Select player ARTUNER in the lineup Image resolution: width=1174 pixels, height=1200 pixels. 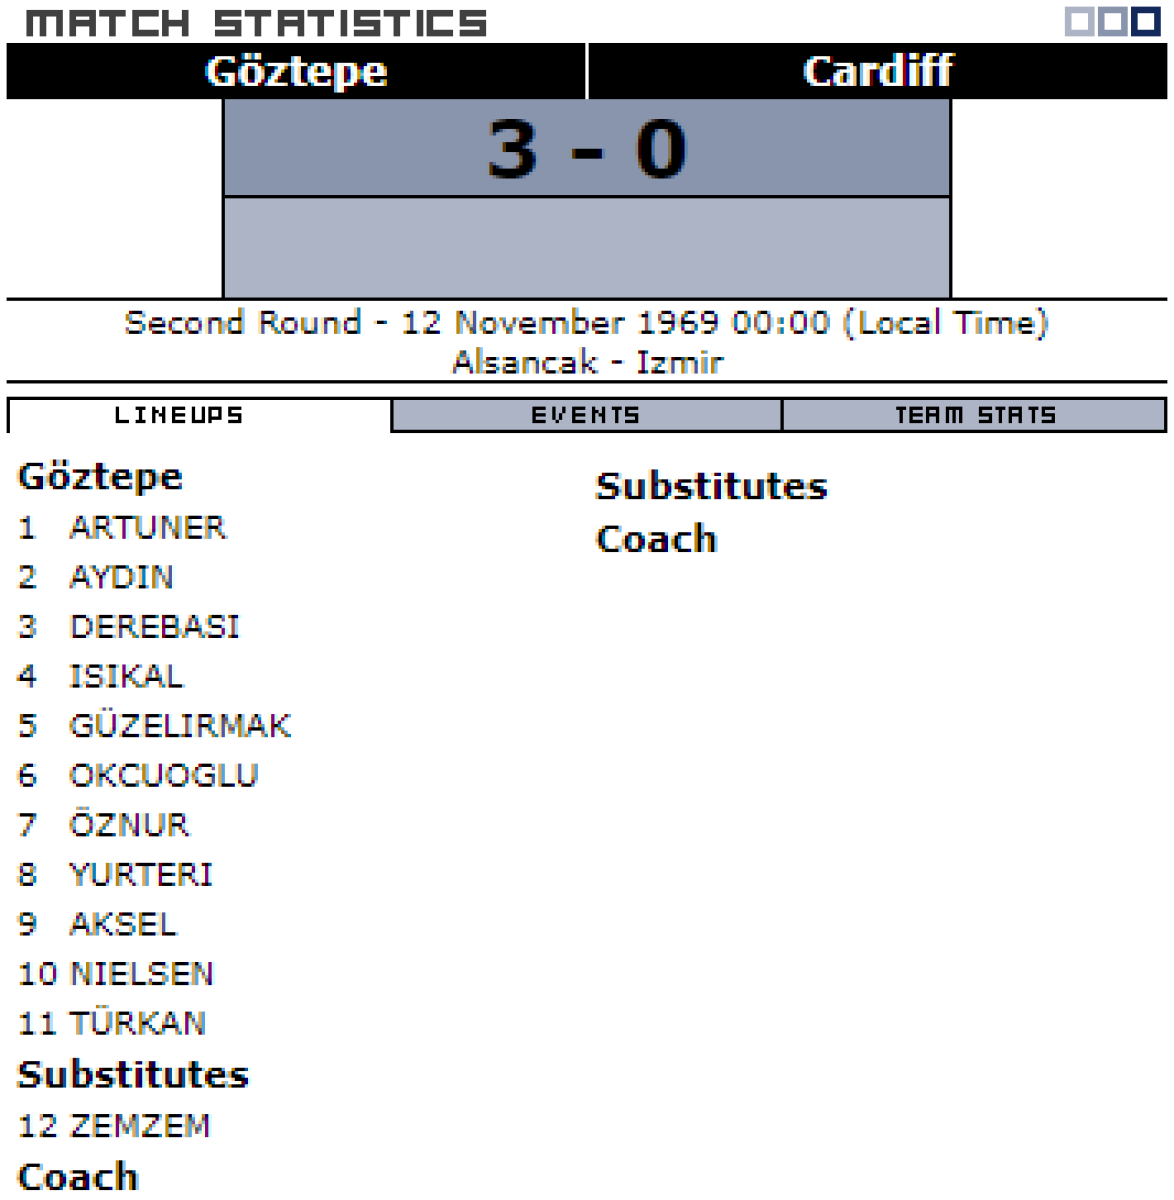click(147, 527)
